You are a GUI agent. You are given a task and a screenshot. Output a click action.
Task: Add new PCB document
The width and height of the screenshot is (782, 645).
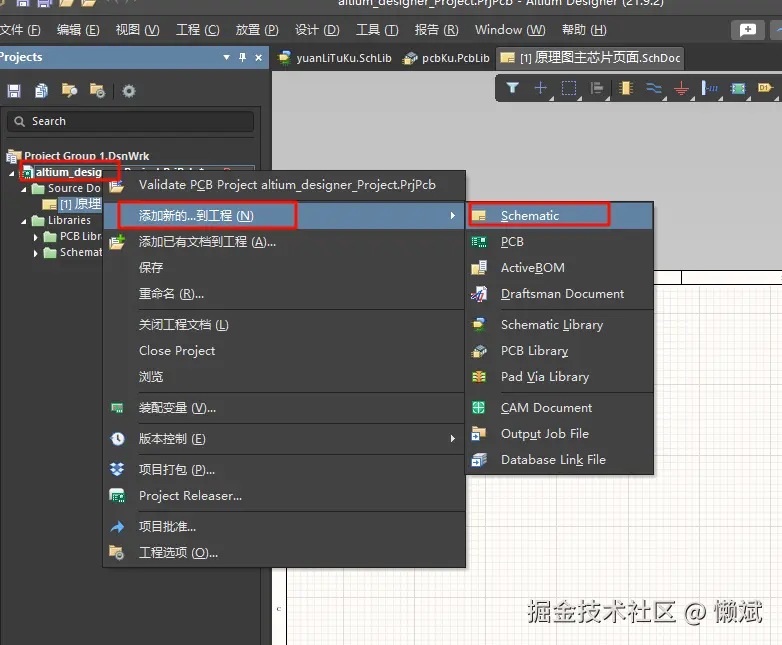pos(560,242)
